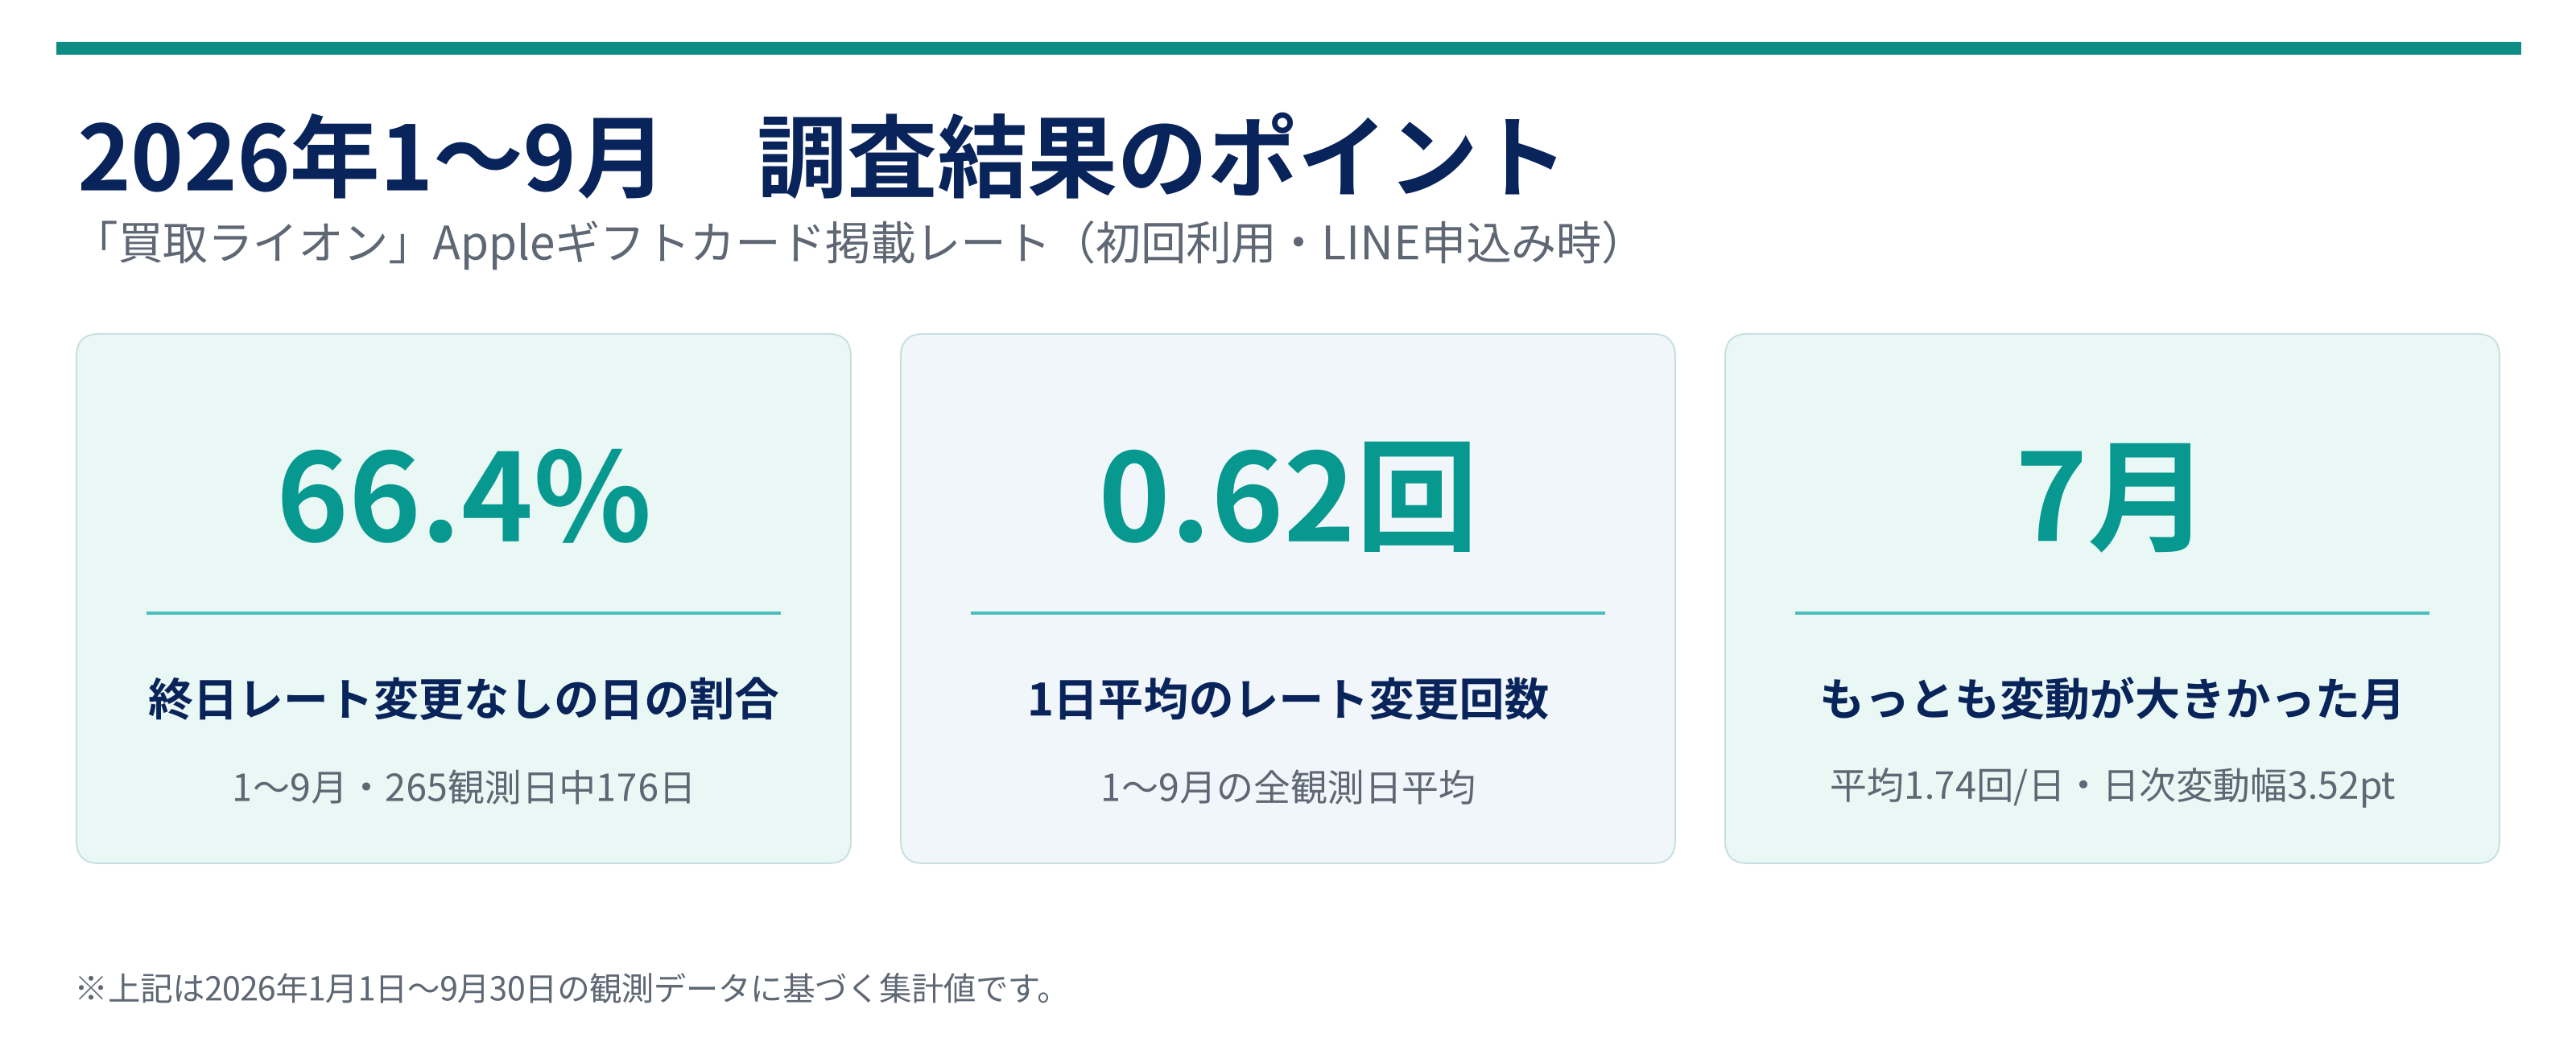The image size is (2576, 1046).
Task: Click the ※ mark at footnote start
Action: 91,989
